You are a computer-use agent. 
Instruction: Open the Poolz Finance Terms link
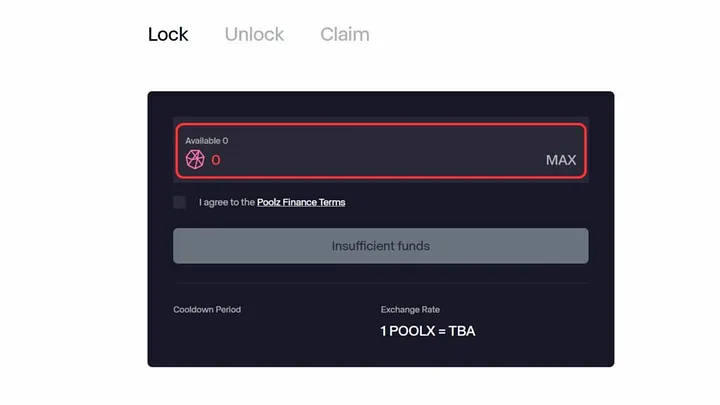[301, 202]
